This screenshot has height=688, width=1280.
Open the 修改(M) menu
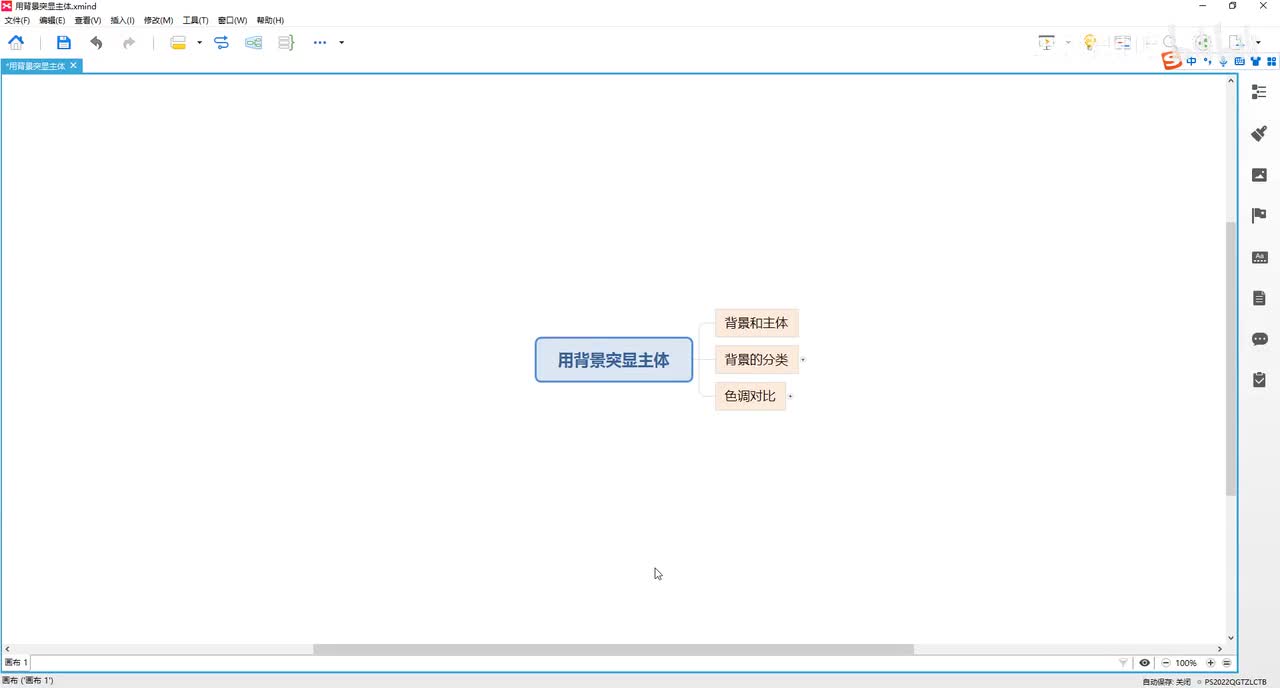(158, 20)
